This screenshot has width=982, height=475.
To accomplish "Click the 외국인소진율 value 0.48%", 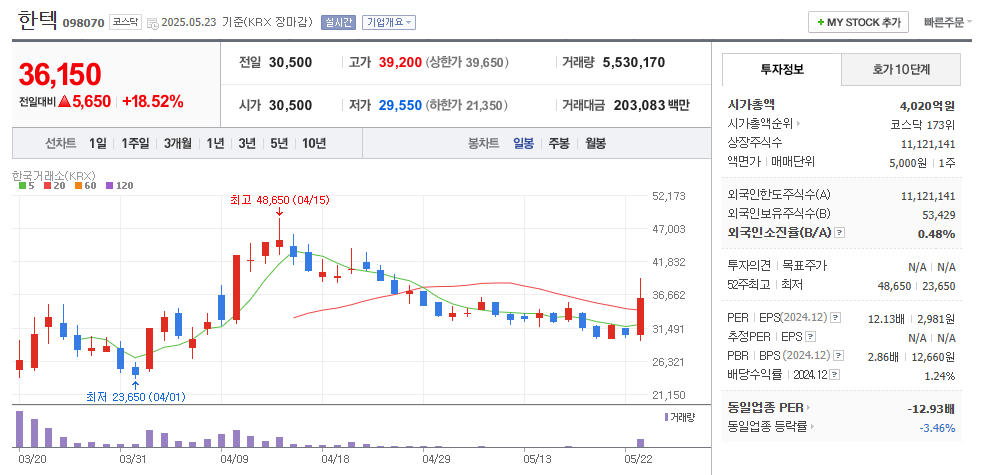I will pos(938,234).
